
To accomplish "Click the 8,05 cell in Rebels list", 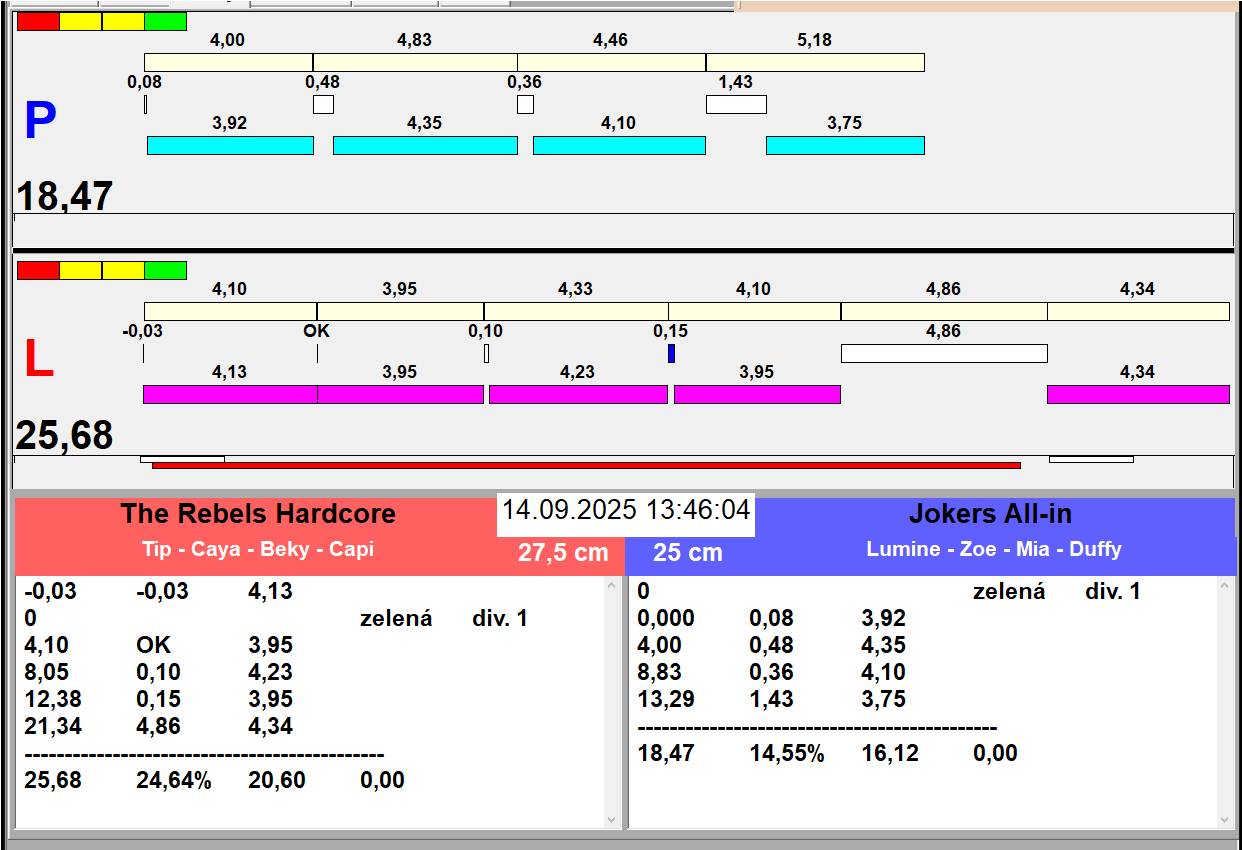I will coord(47,672).
